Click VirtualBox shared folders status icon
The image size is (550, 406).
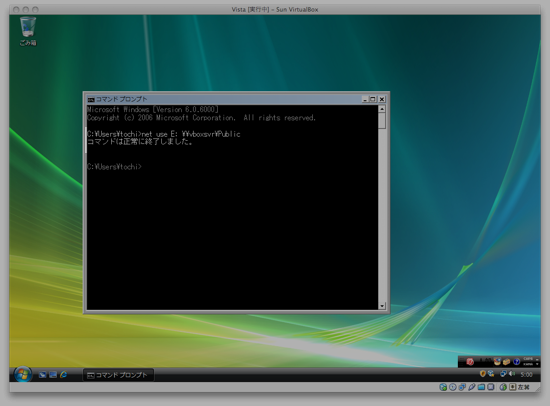[x=481, y=387]
